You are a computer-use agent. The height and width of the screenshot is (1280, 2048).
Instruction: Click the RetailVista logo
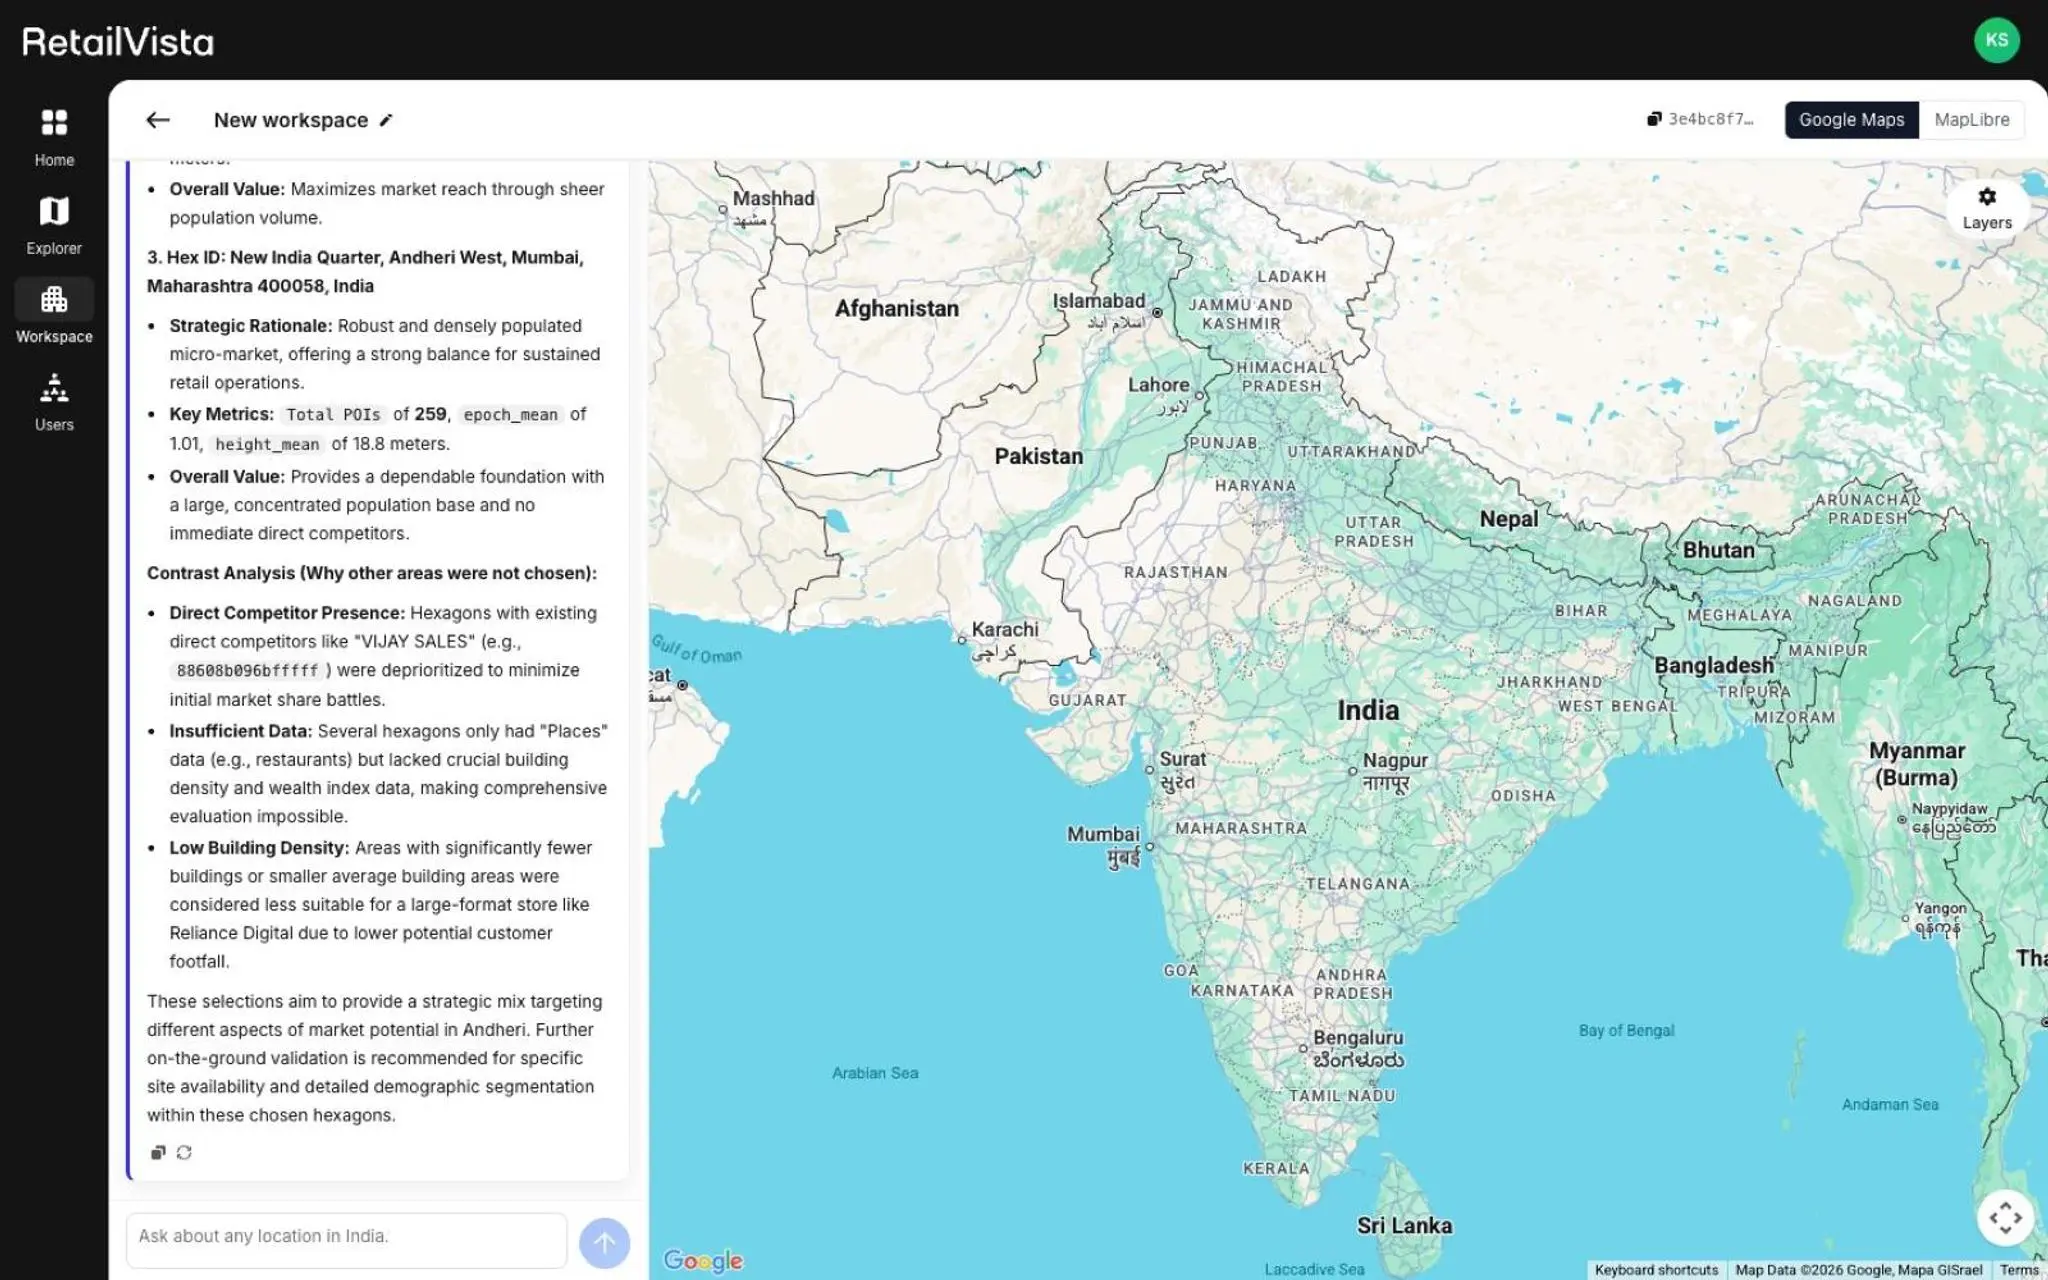[x=118, y=42]
